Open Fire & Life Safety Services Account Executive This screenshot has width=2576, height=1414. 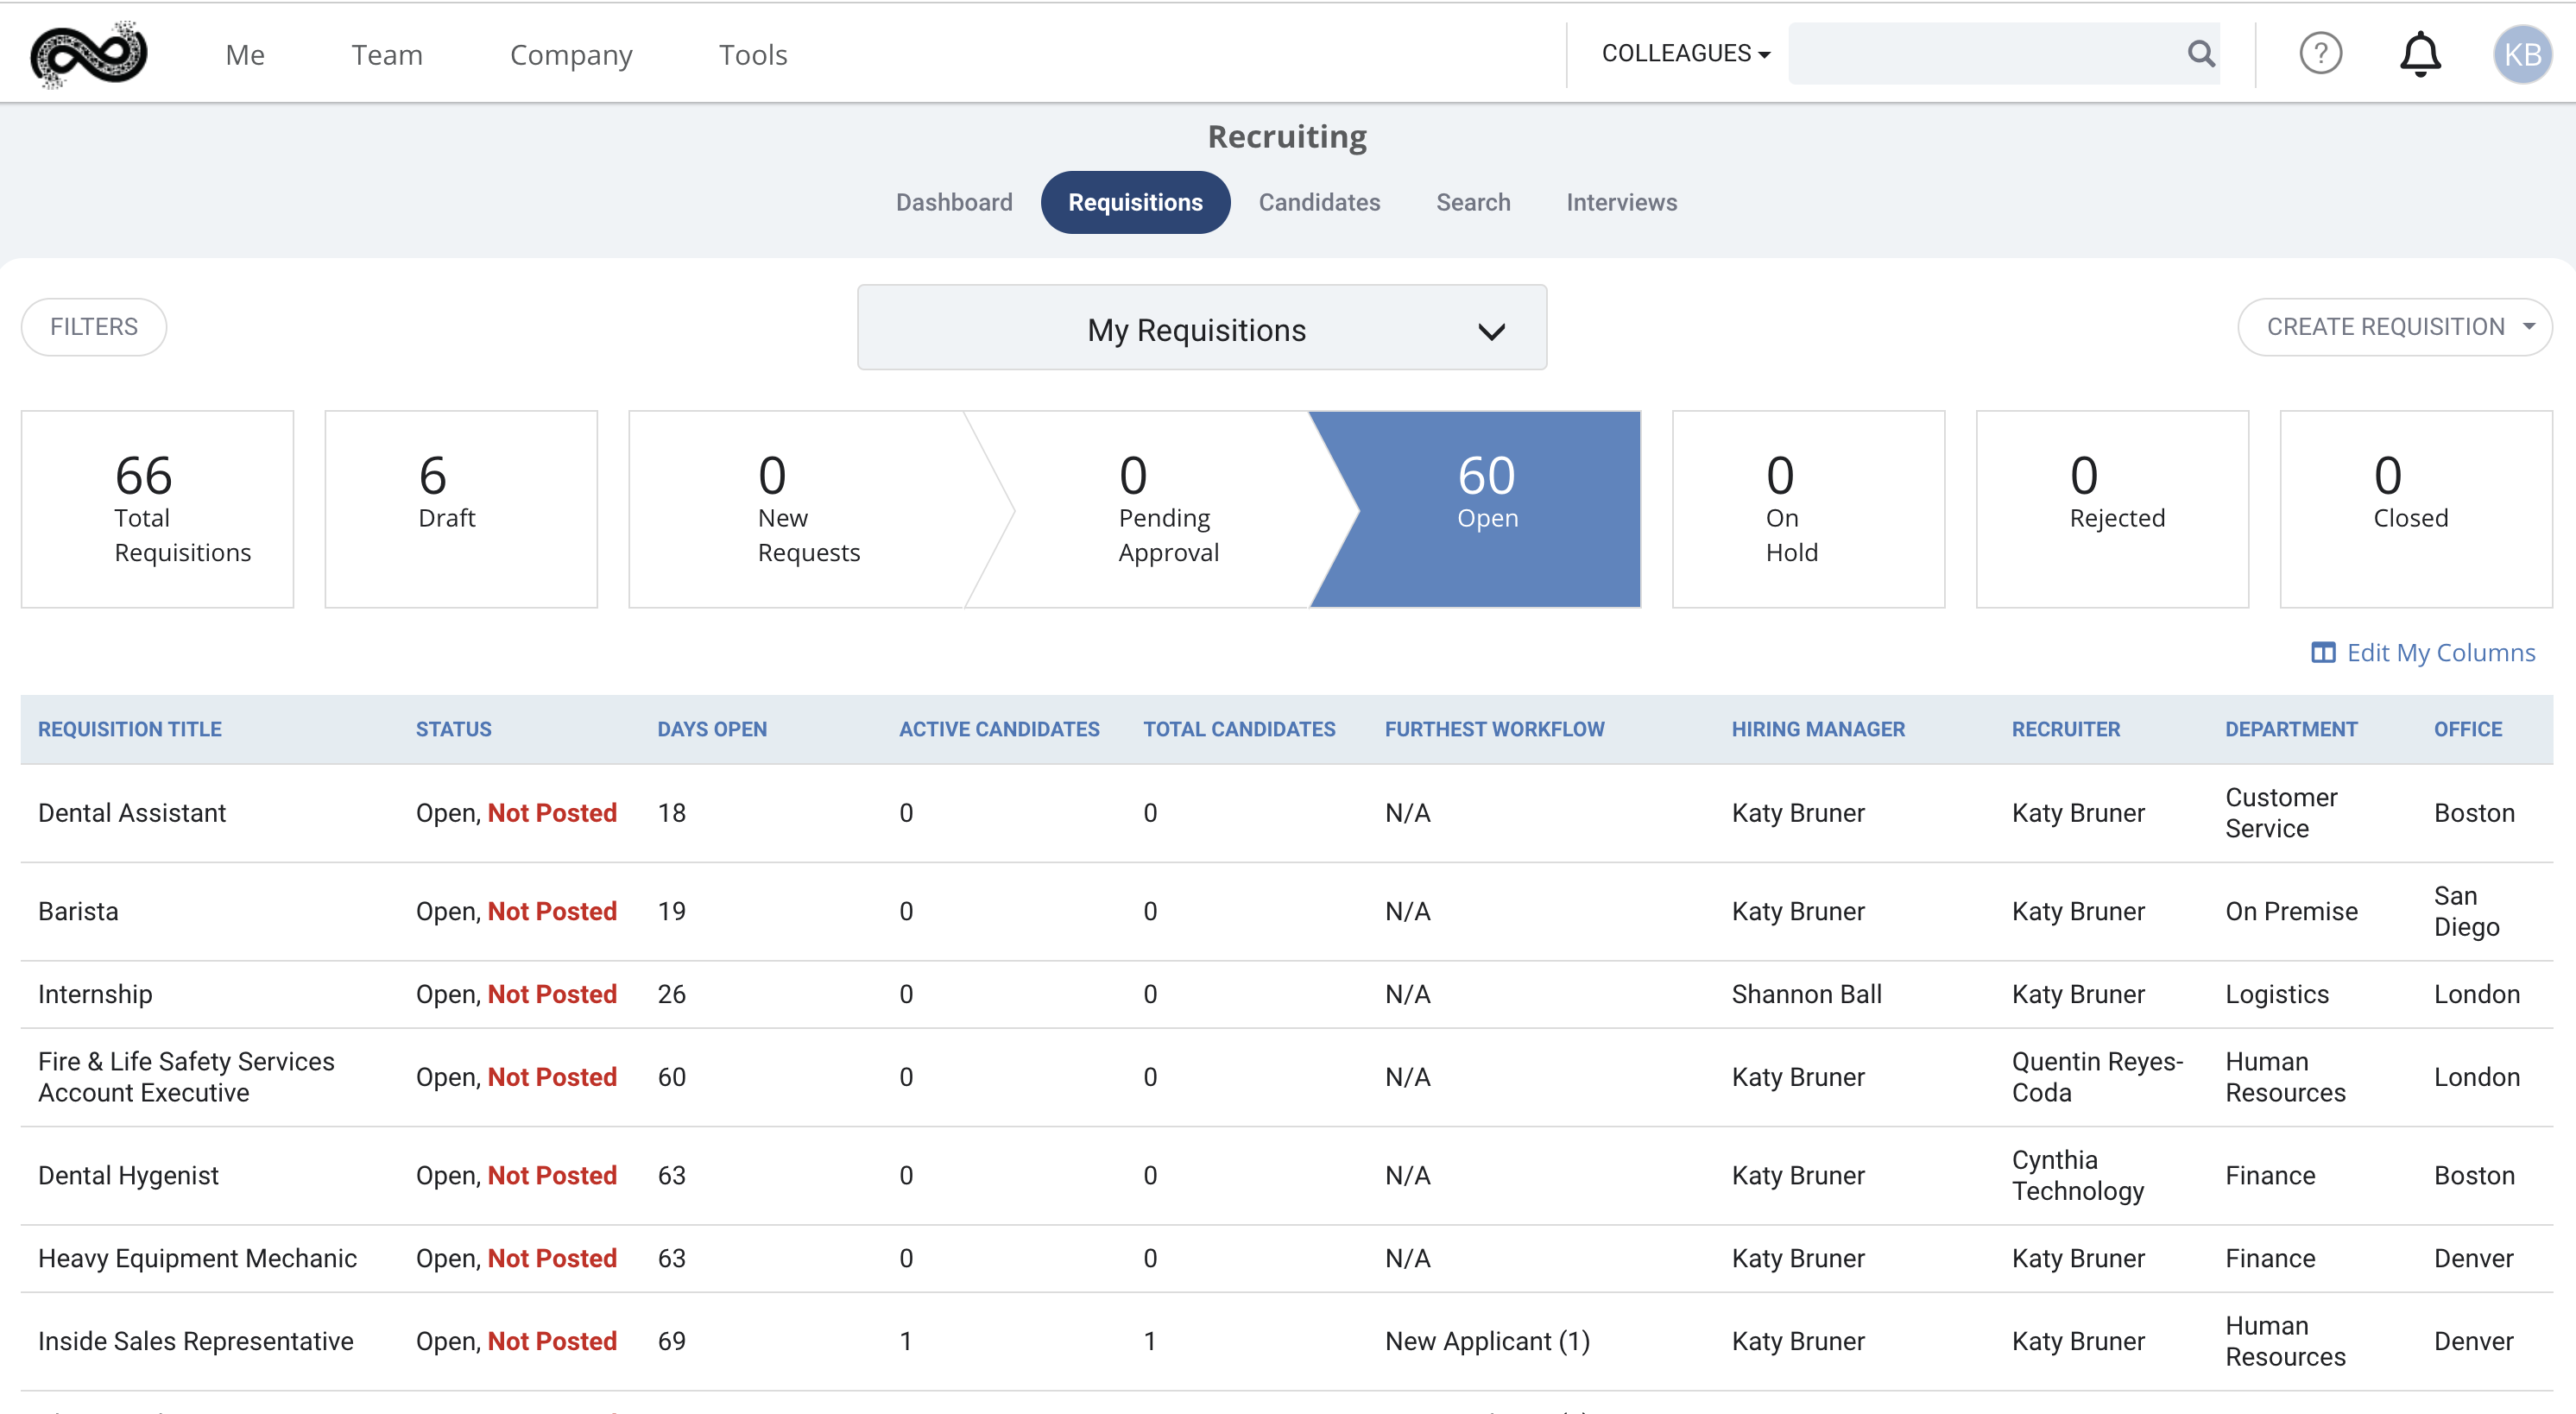[186, 1076]
